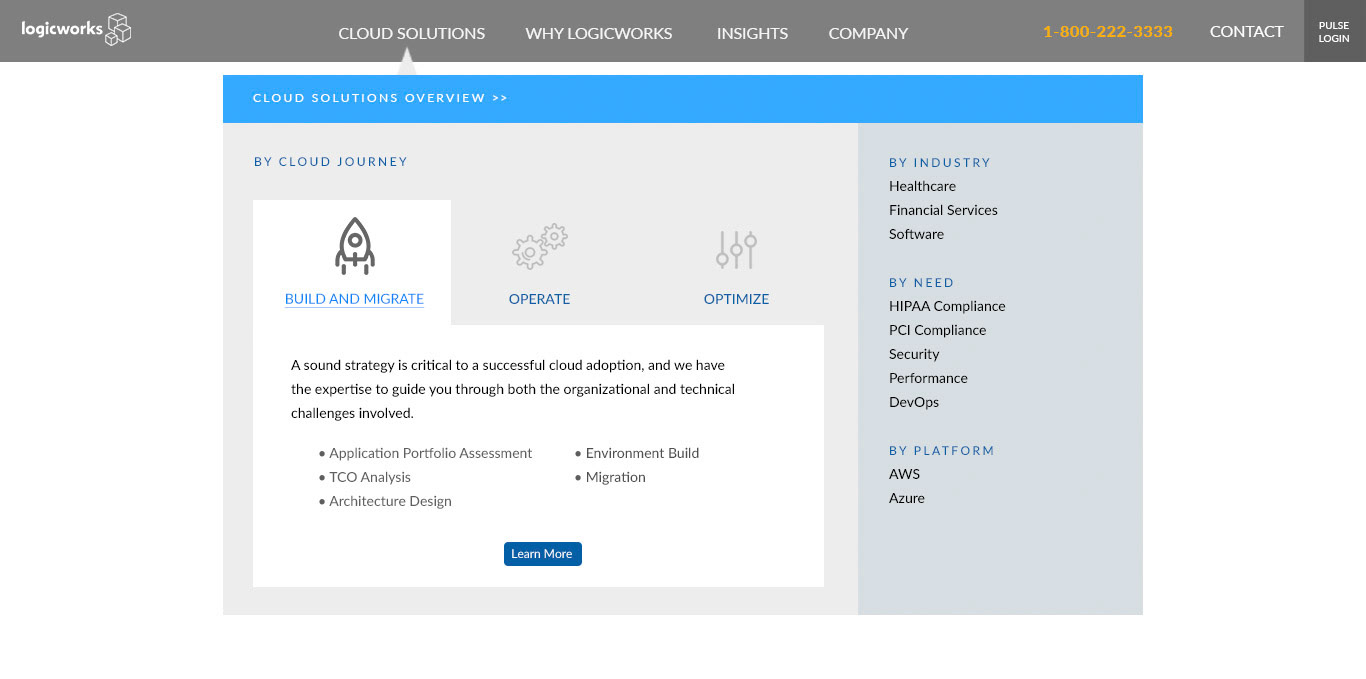Click the Logicworks cube logo
Screen dimensions: 1366x679
pos(76,29)
